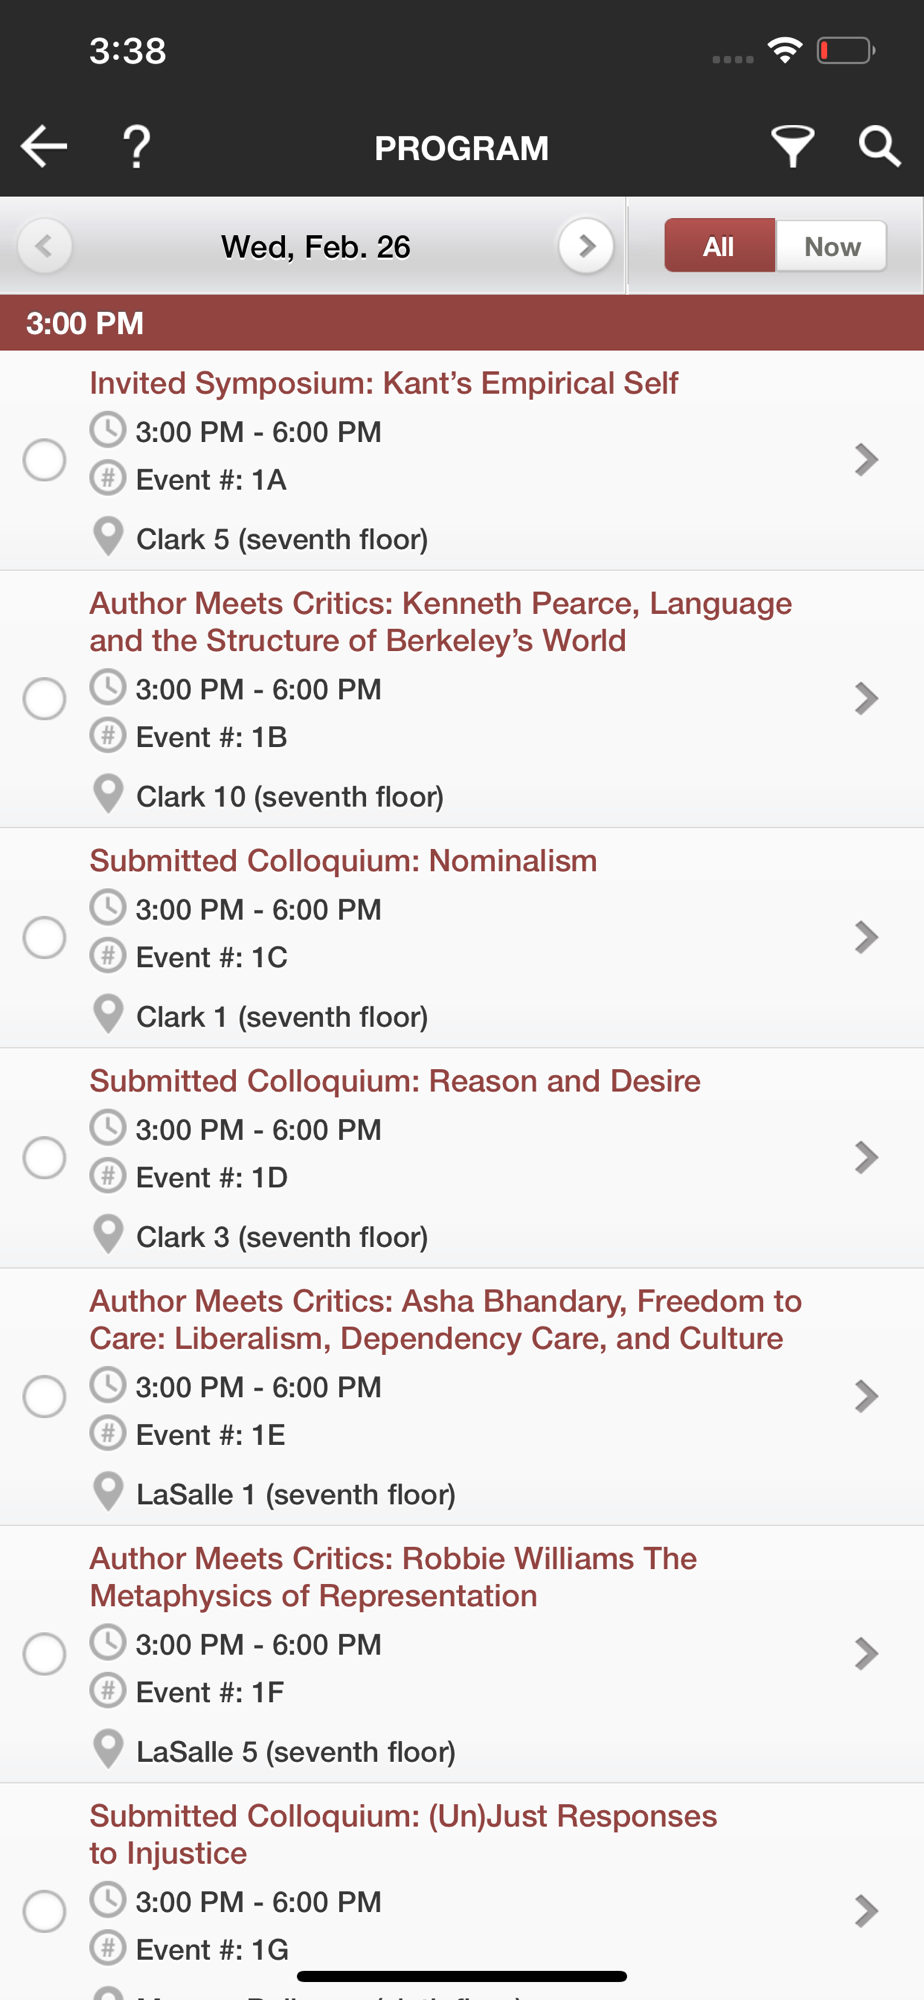Select circle for Nominalism colloquium
The width and height of the screenshot is (924, 2000).
point(45,938)
